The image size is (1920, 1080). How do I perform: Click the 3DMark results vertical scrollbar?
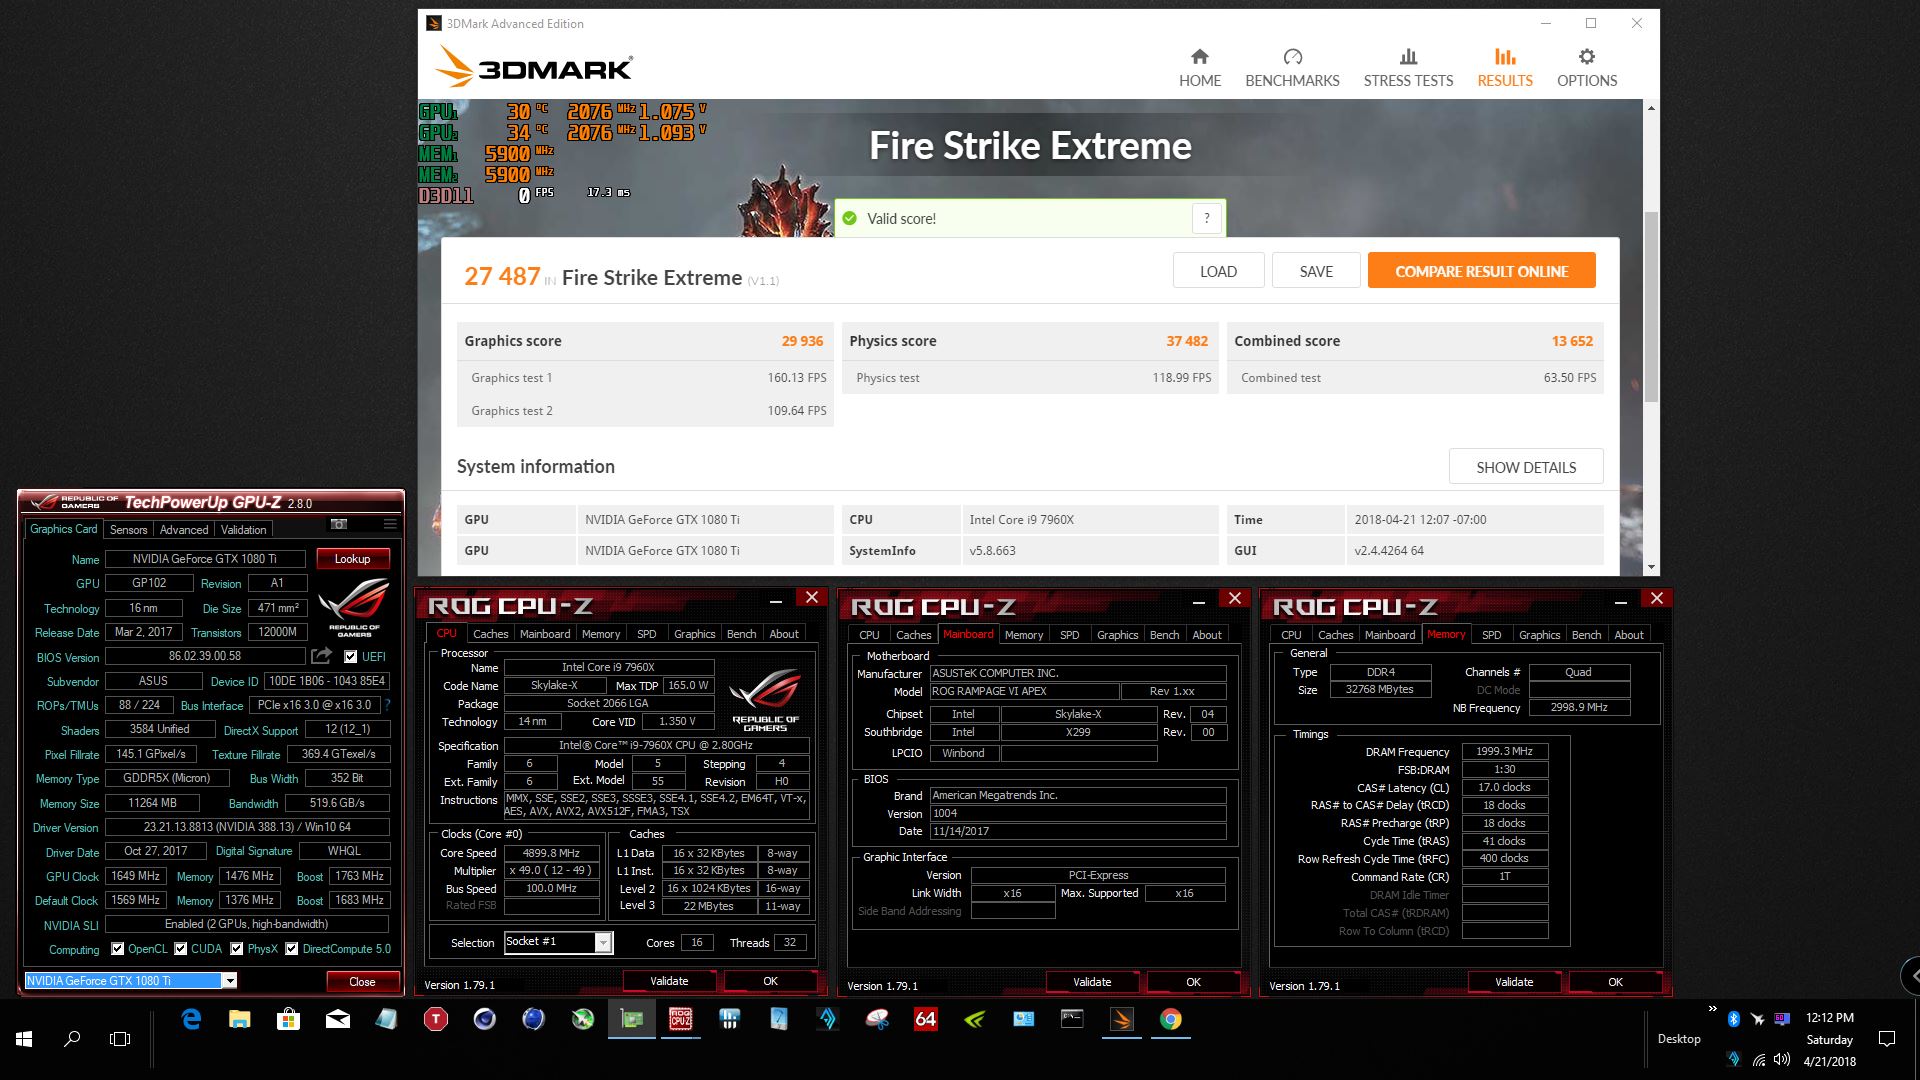[x=1650, y=300]
